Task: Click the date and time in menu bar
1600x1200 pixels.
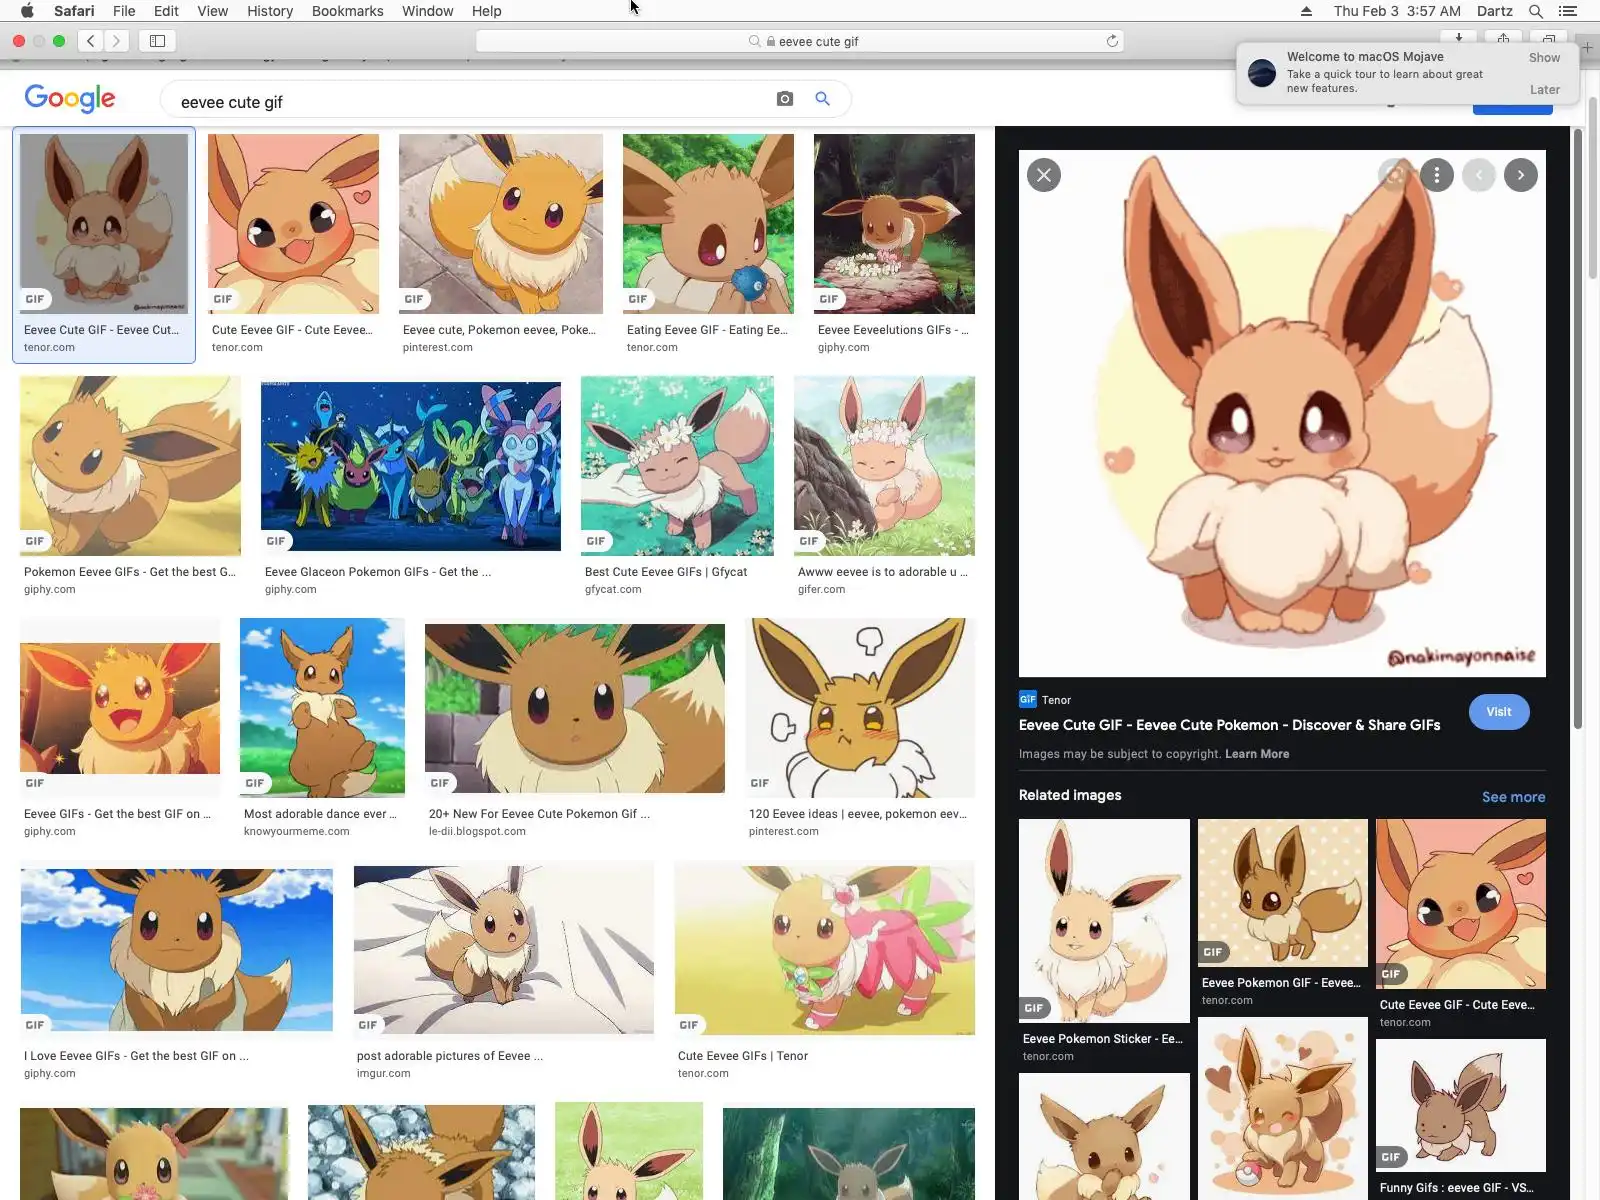Action: click(1397, 11)
